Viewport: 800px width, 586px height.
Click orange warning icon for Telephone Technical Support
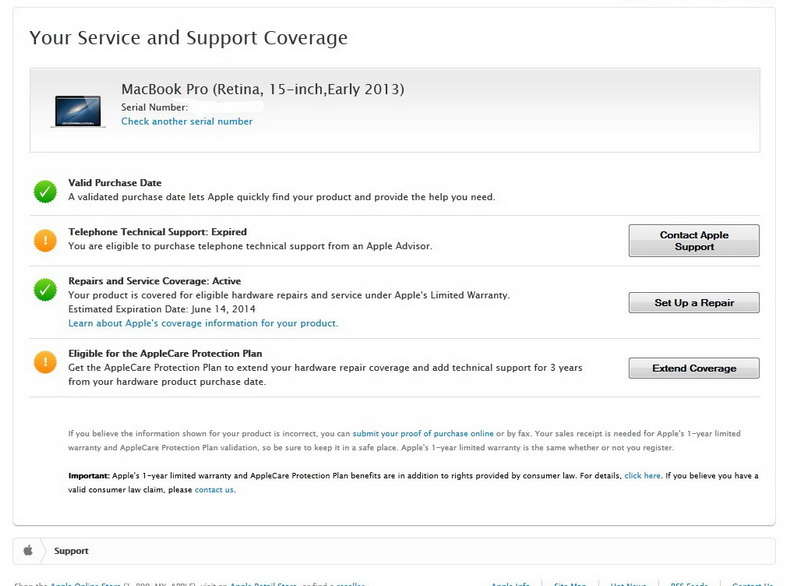(45, 240)
